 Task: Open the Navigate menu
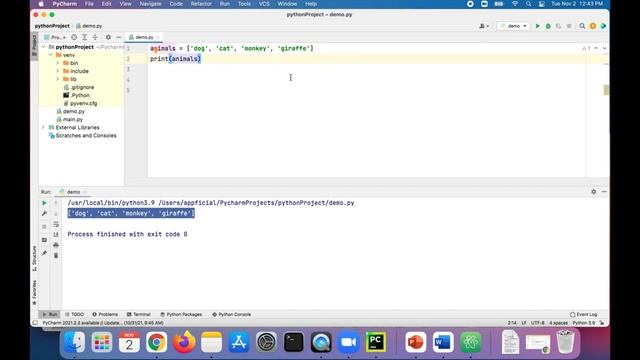tap(150, 4)
